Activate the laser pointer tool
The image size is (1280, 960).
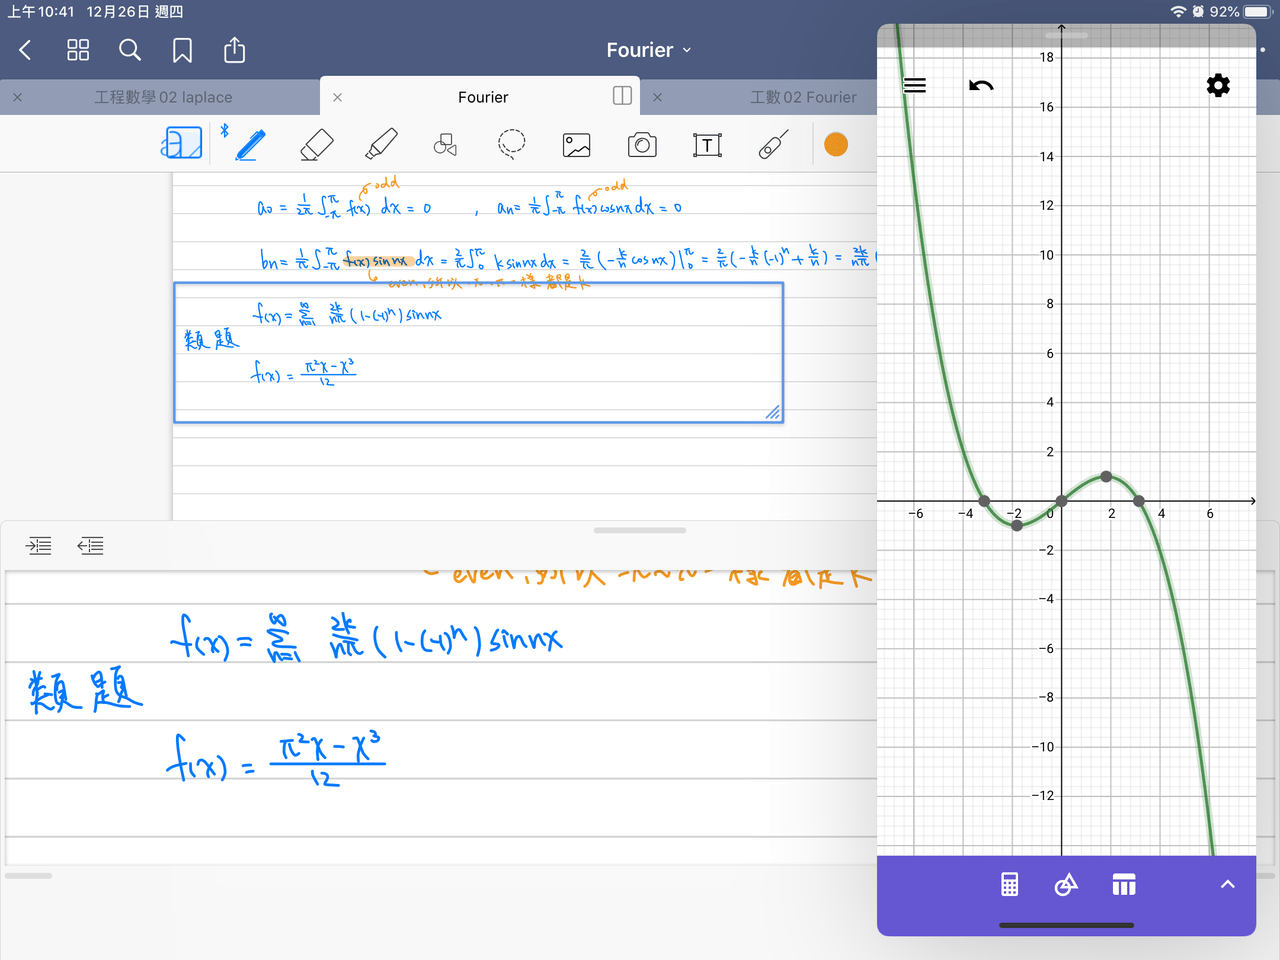tap(773, 145)
